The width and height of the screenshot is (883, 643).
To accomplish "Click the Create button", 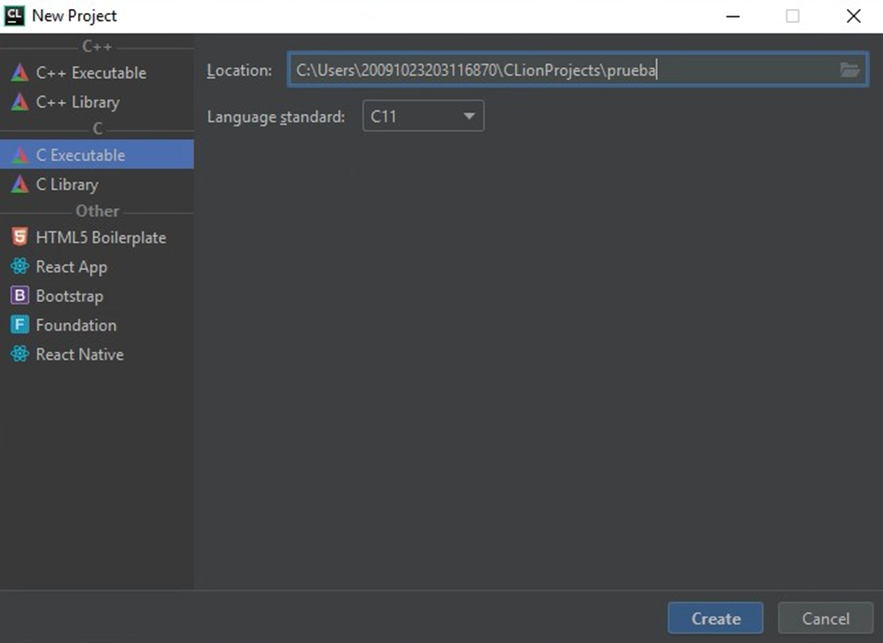I will pyautogui.click(x=715, y=618).
